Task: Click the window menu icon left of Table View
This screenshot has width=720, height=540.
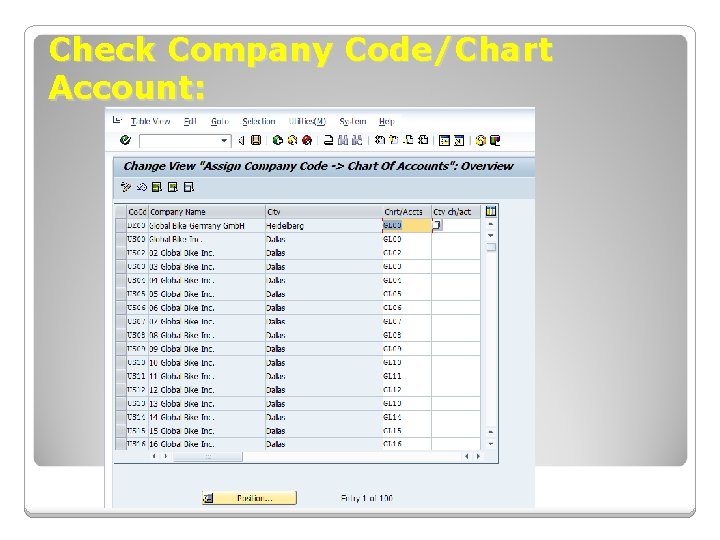Action: pos(117,120)
